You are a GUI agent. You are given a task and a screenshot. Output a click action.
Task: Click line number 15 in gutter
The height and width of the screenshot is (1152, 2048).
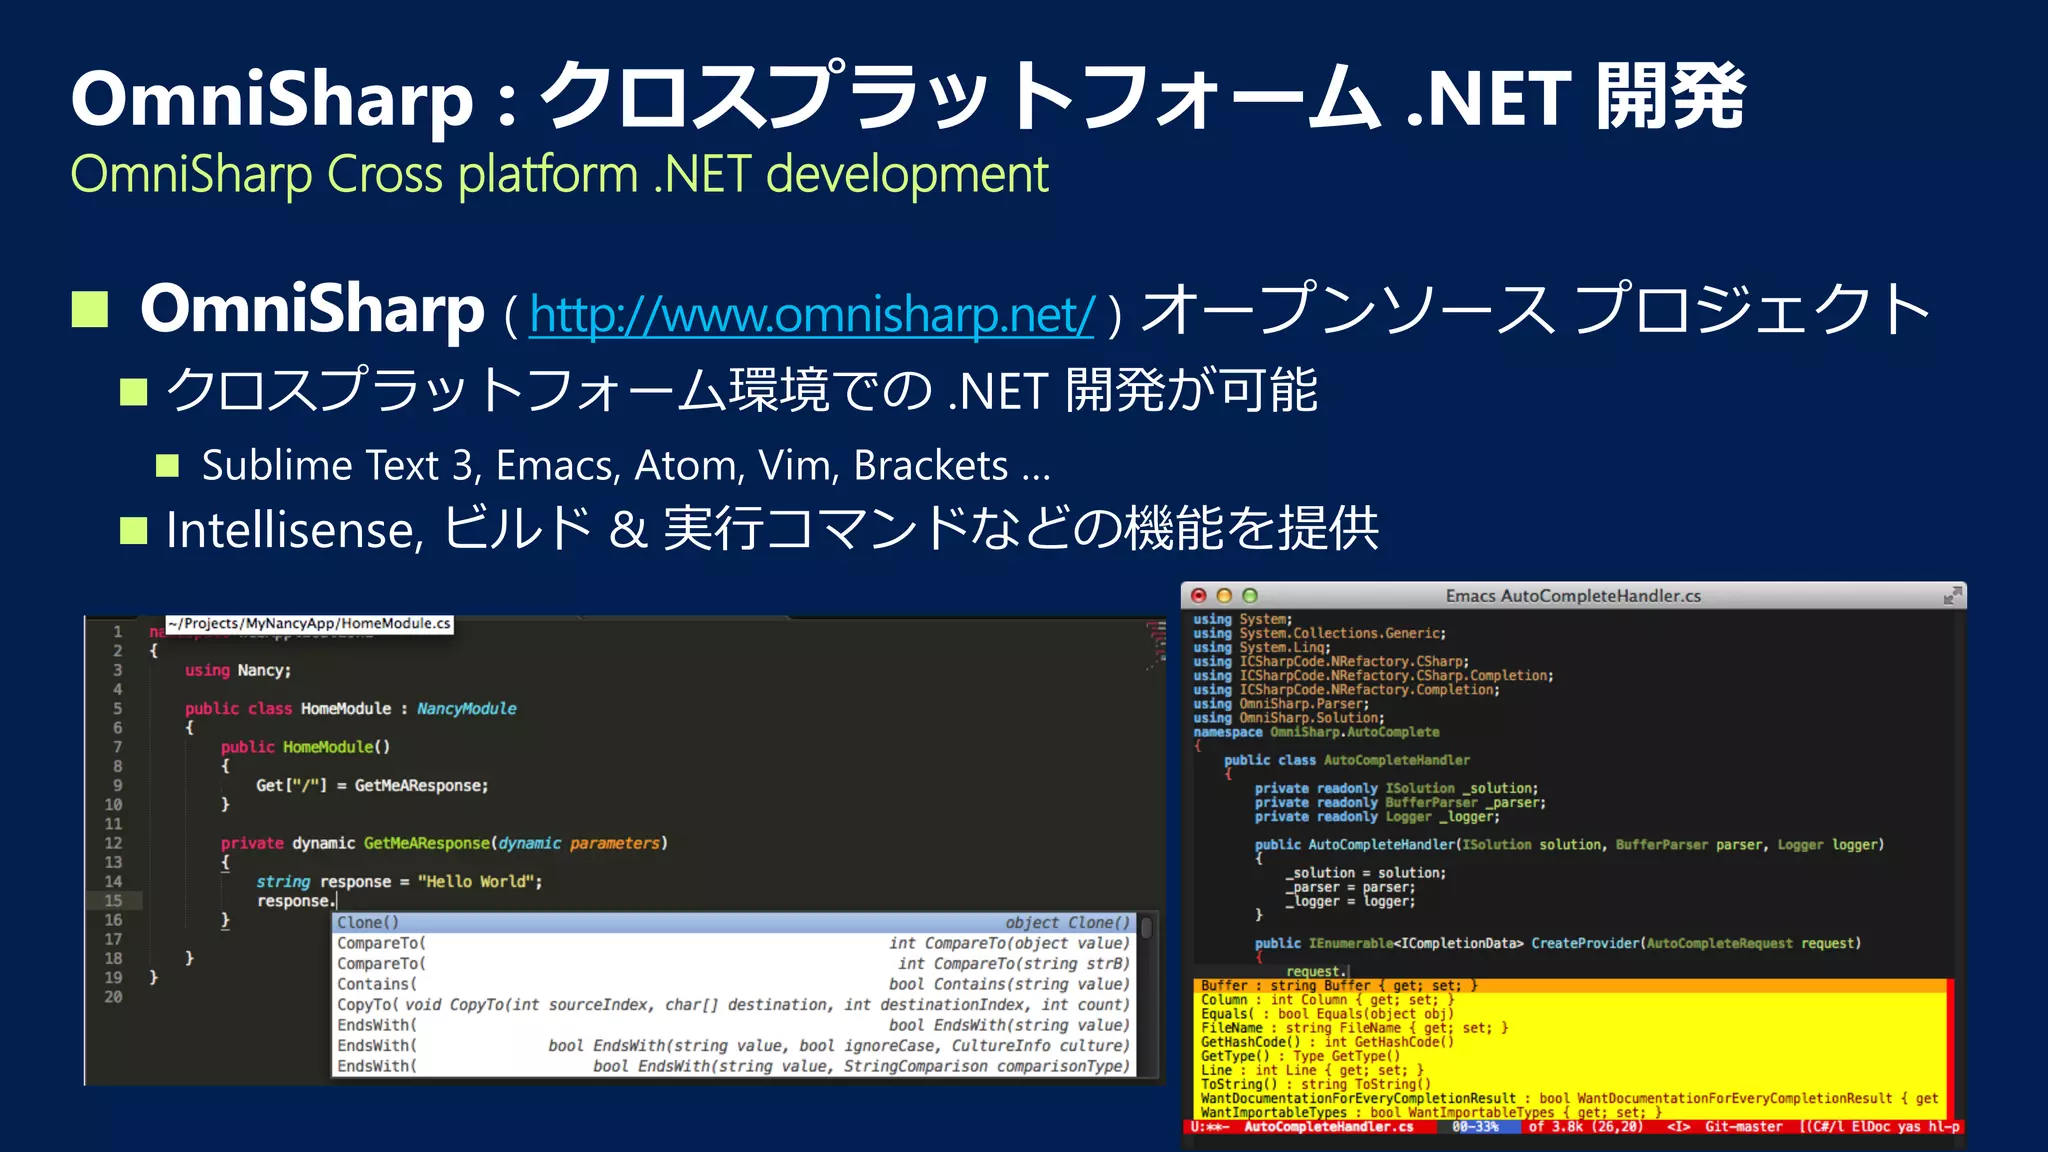tap(114, 900)
